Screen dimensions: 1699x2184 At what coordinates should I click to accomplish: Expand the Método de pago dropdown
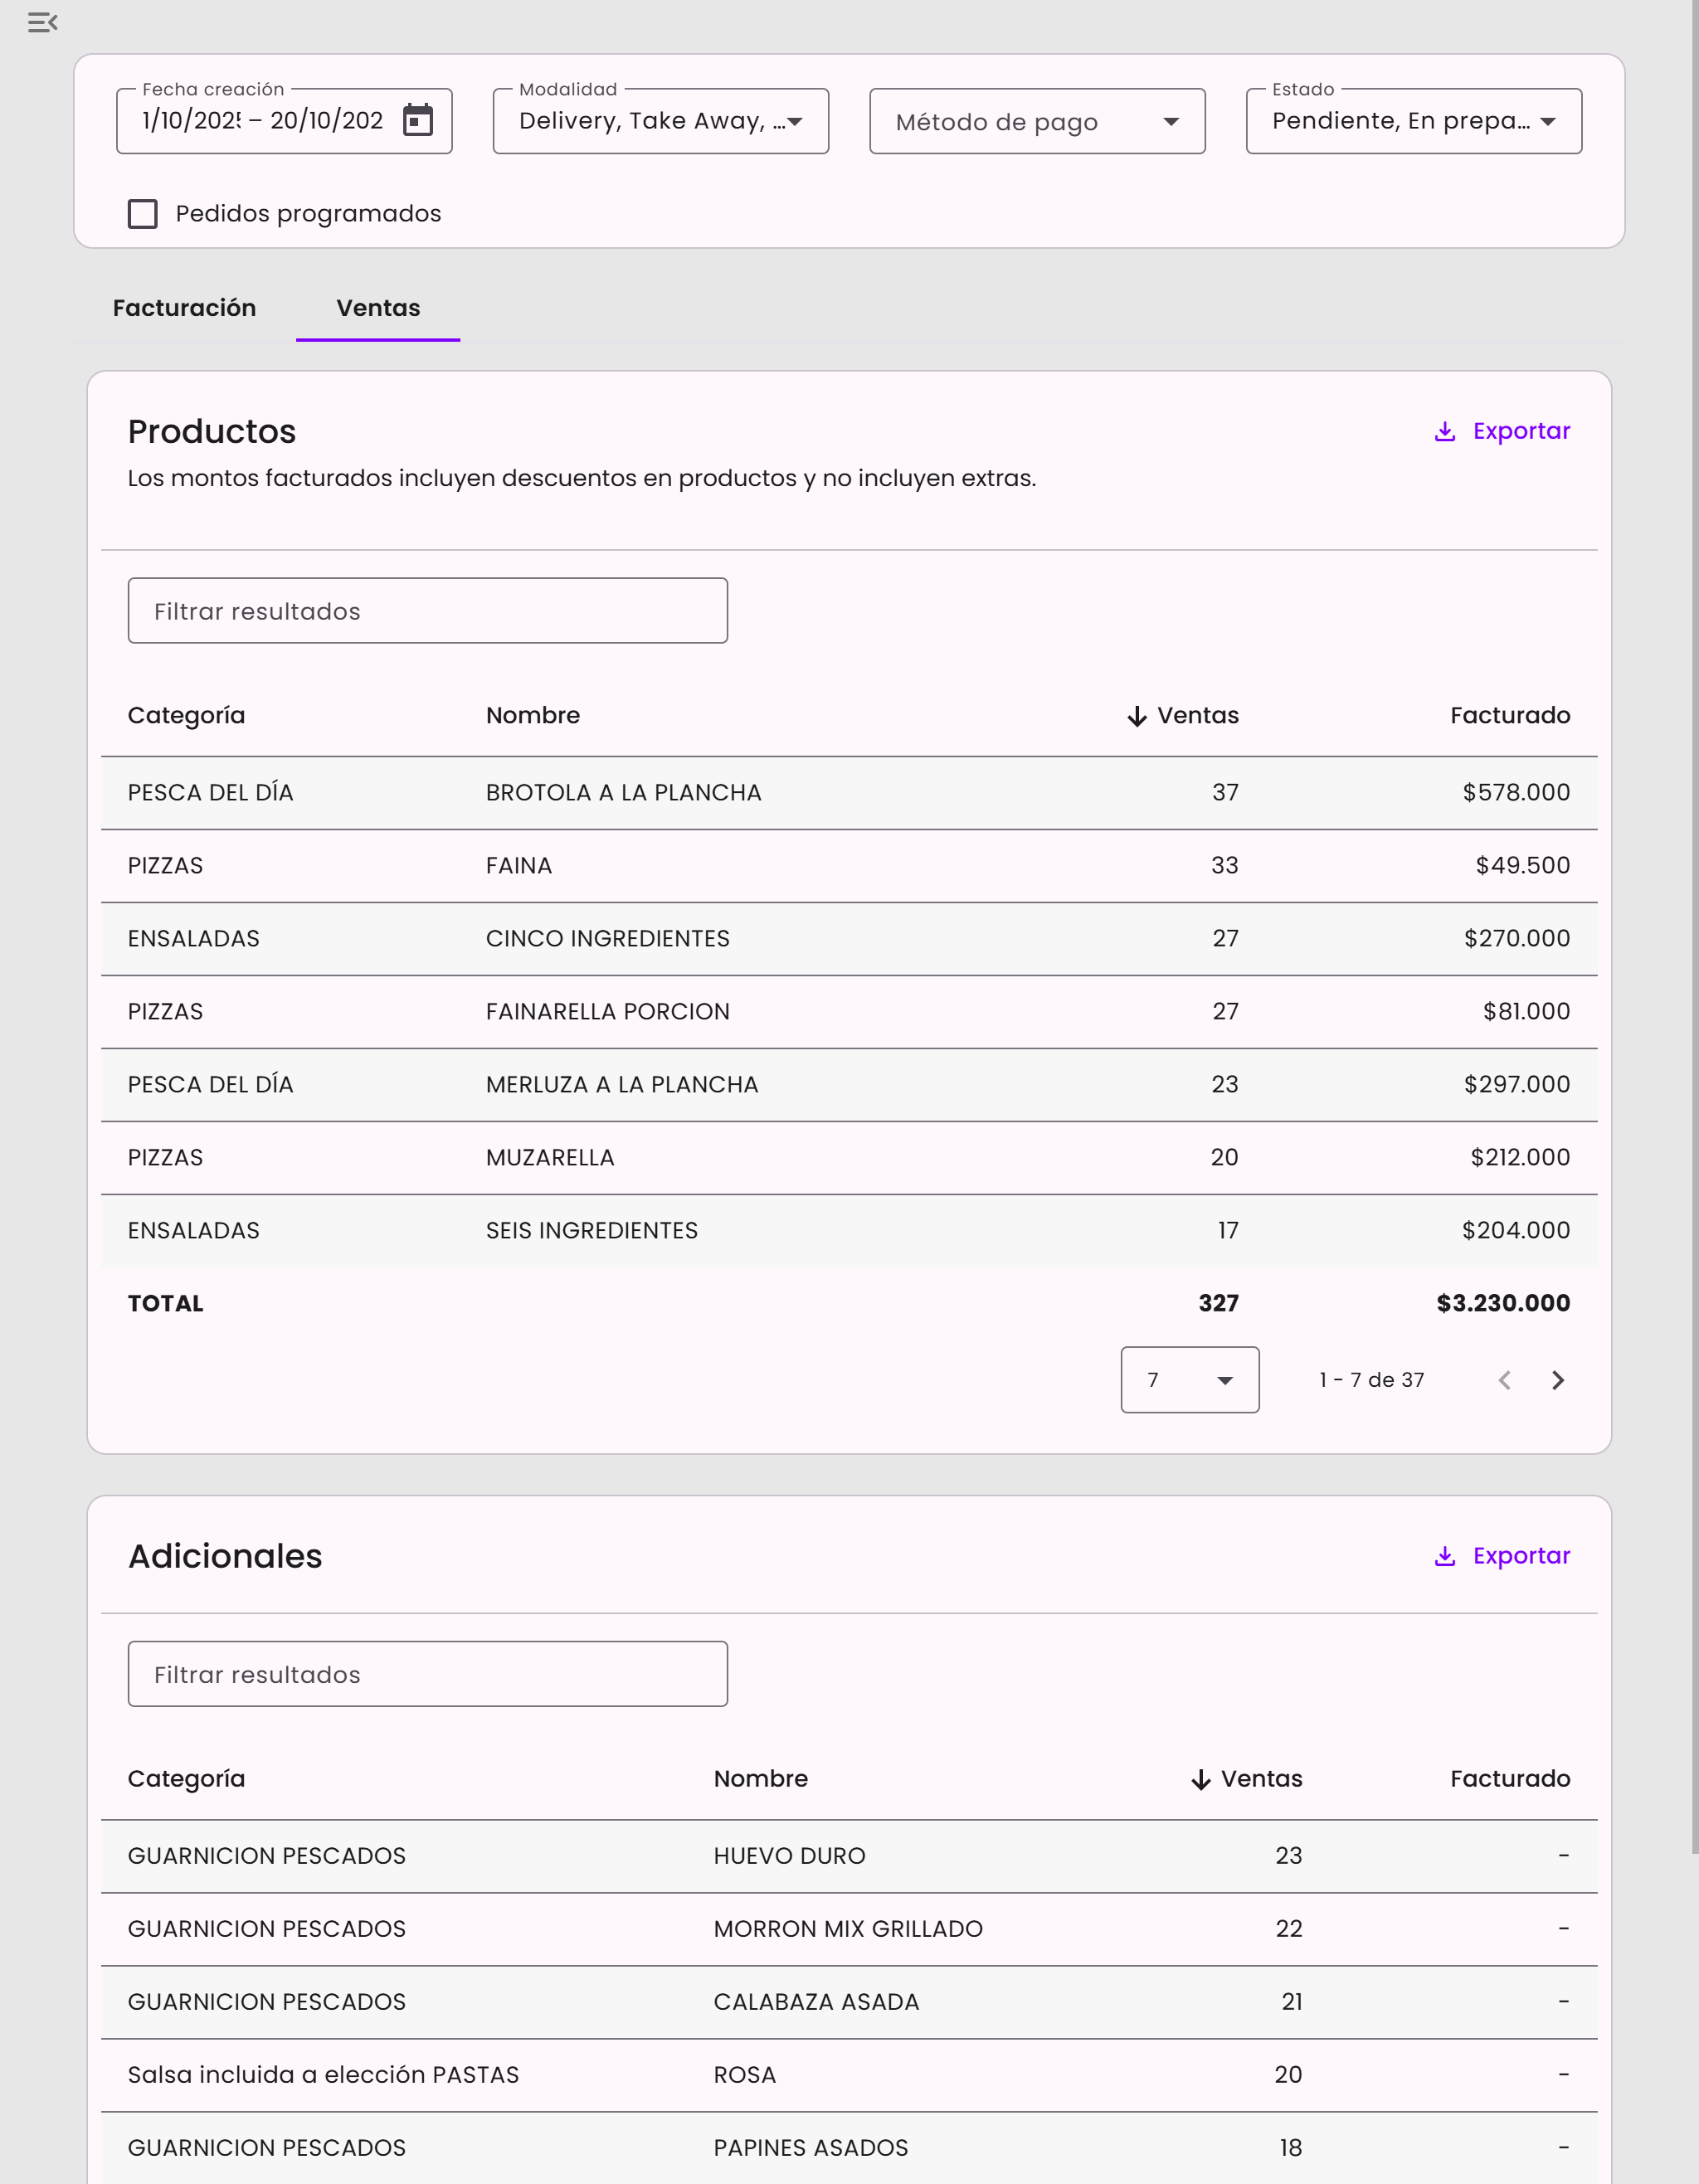pos(1036,121)
